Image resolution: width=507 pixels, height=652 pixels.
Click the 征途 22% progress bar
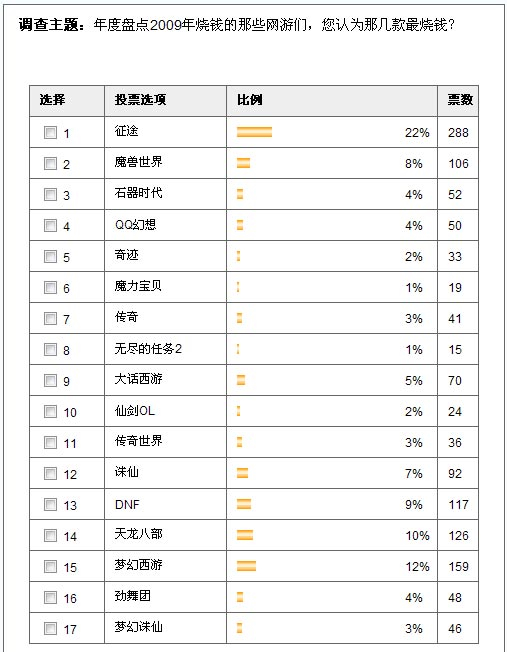click(x=254, y=132)
